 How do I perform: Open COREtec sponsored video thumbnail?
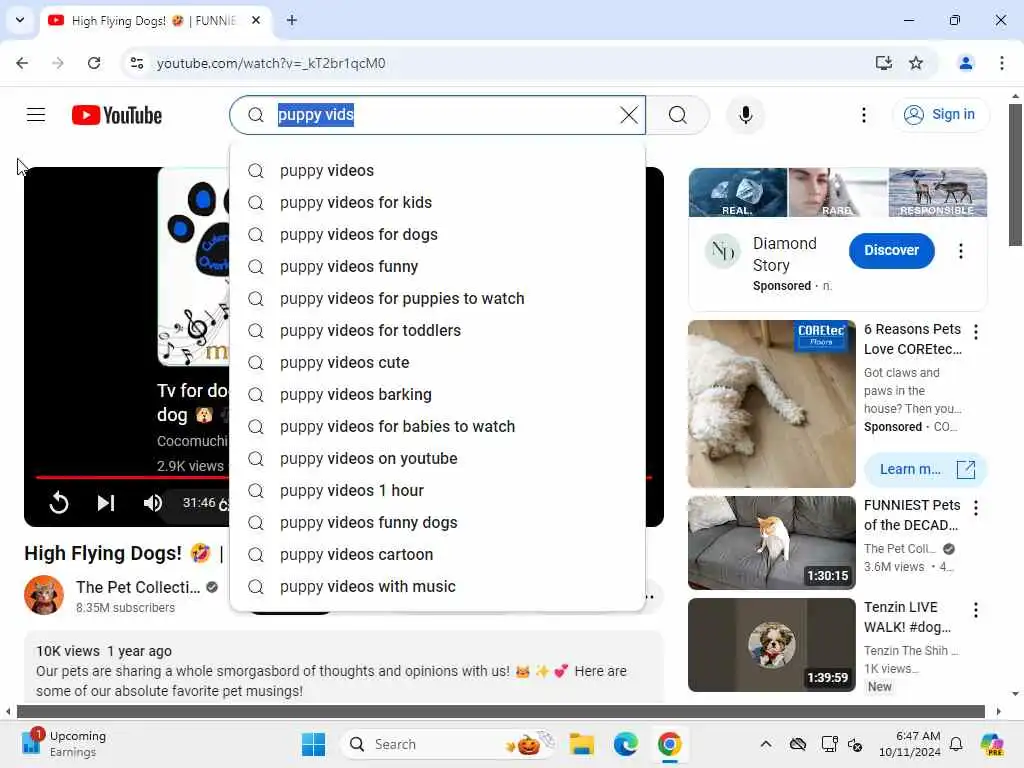(772, 404)
